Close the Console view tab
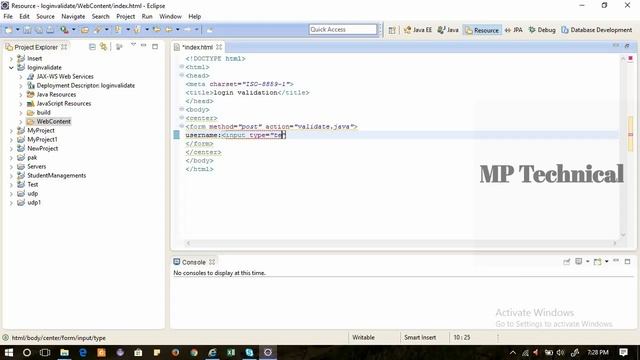Viewport: 640px width, 360px height. (212, 262)
